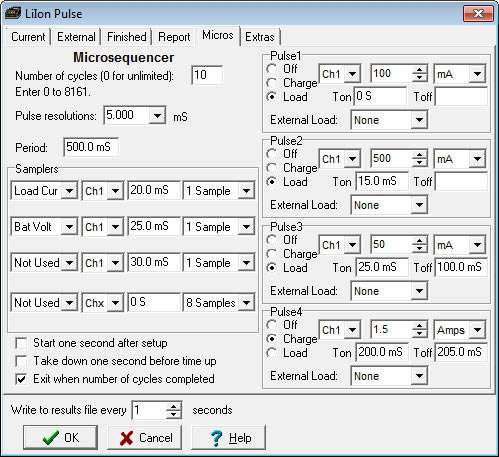This screenshot has width=499, height=457.
Task: Open the Bat Volt sampler type dropdown
Action: (x=69, y=227)
